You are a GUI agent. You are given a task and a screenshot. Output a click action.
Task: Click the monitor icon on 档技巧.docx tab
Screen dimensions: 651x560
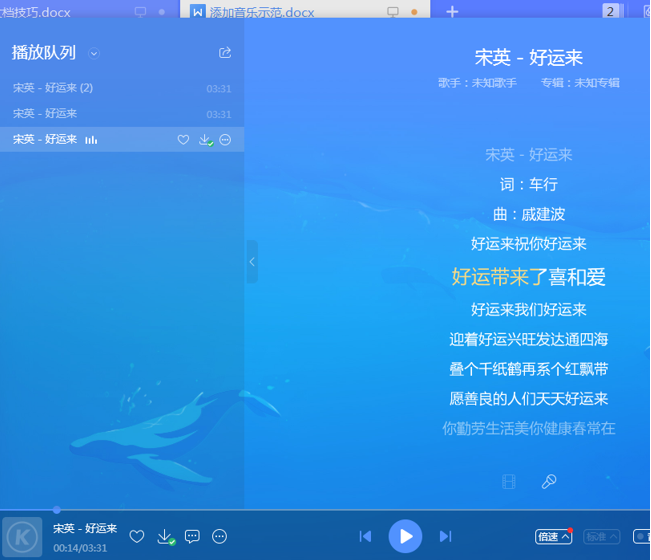(x=140, y=12)
